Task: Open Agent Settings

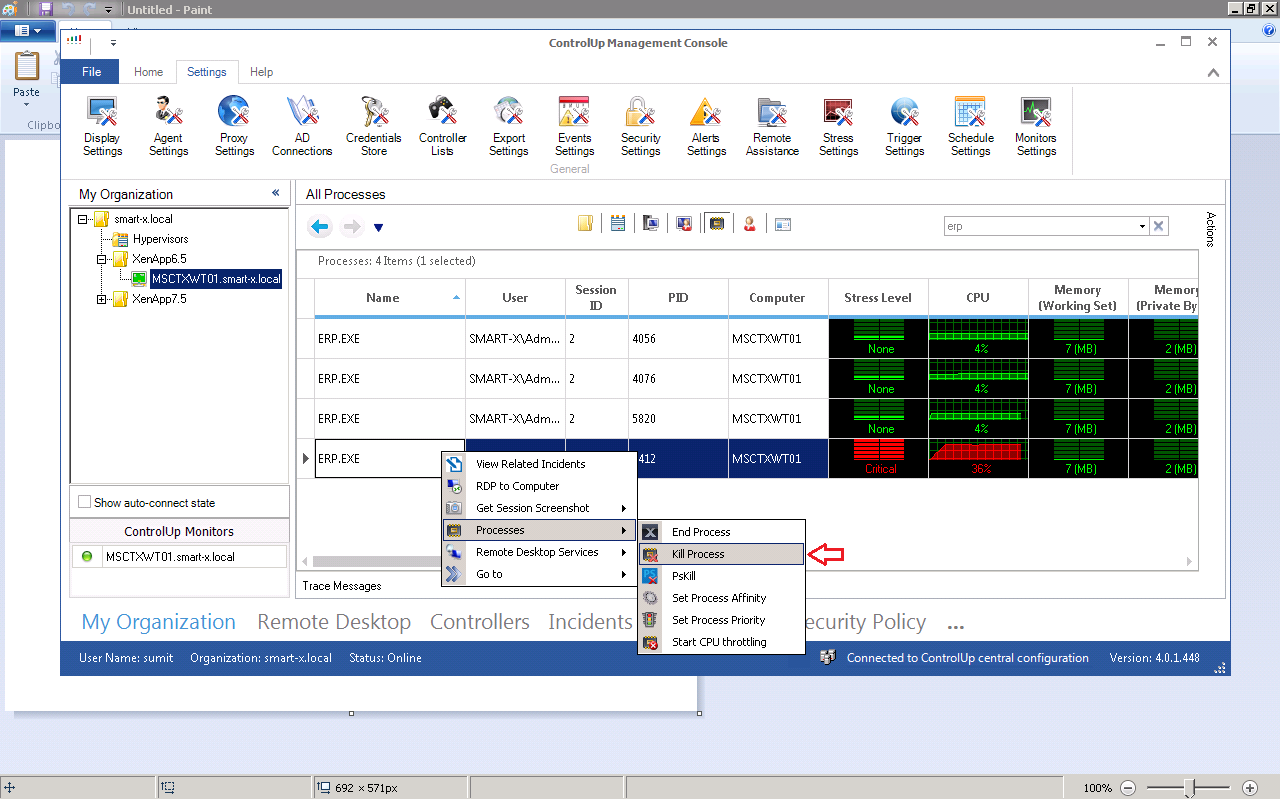Action: coord(168,126)
